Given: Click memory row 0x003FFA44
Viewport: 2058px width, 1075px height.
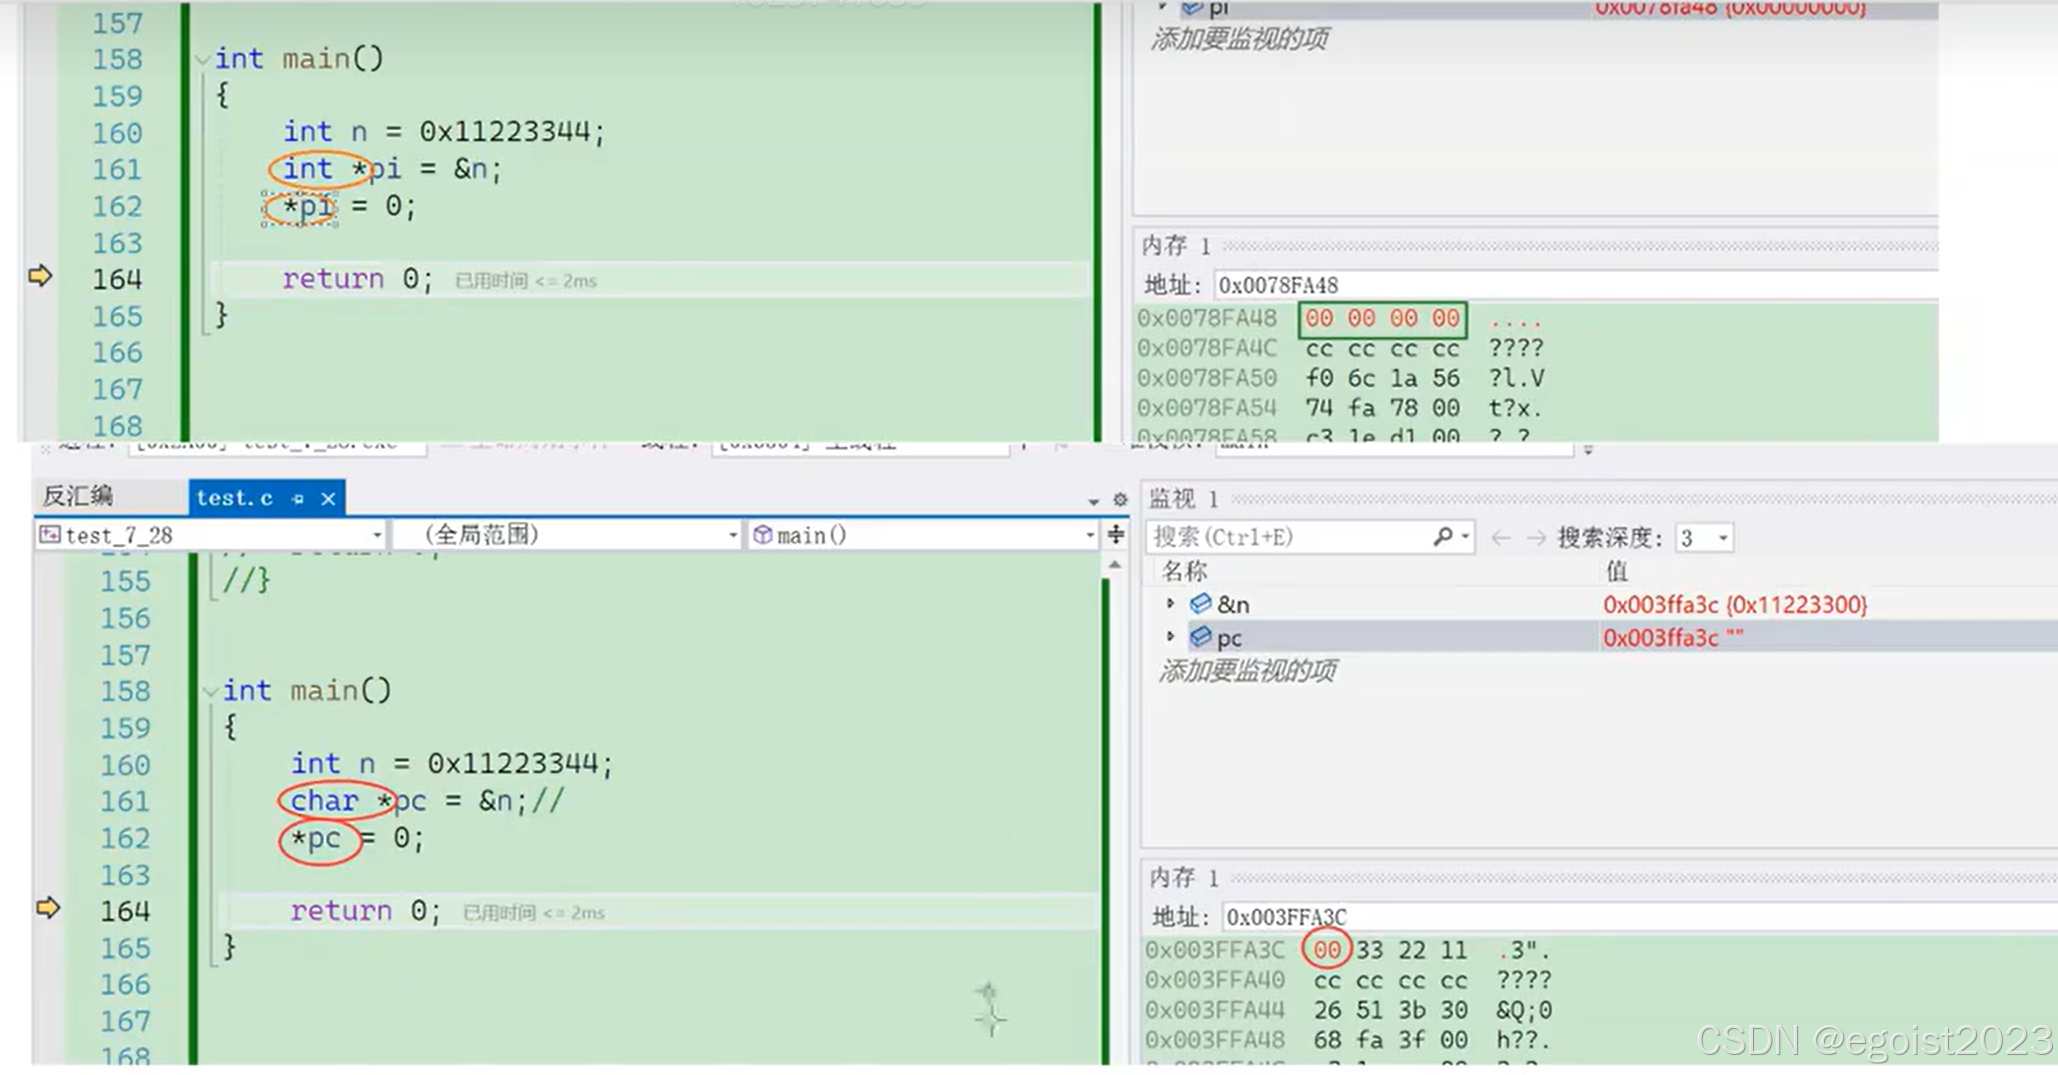Looking at the screenshot, I should [1348, 1010].
